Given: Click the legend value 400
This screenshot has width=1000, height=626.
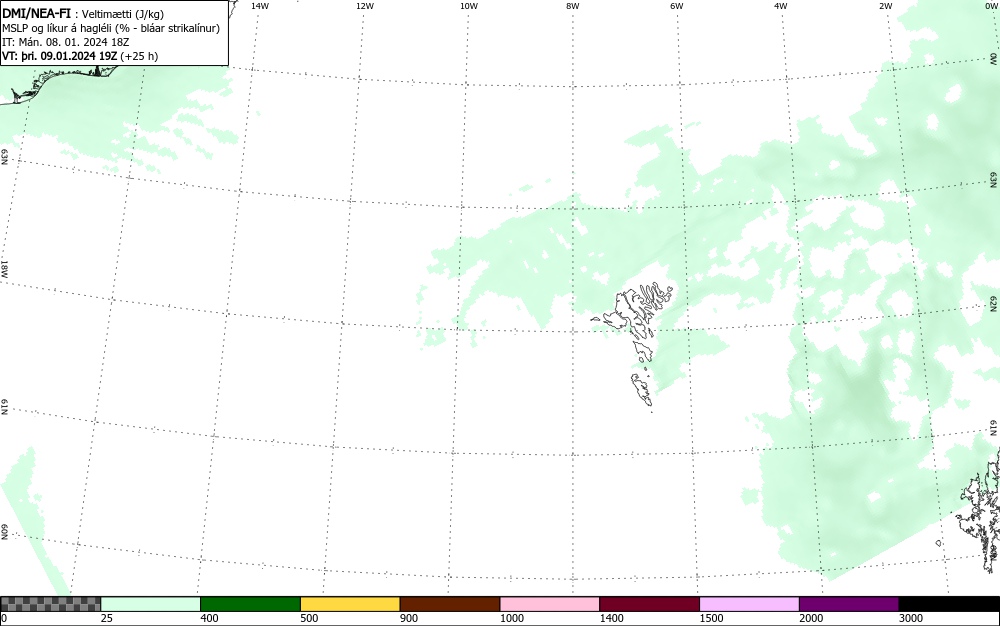Looking at the screenshot, I should [x=209, y=618].
